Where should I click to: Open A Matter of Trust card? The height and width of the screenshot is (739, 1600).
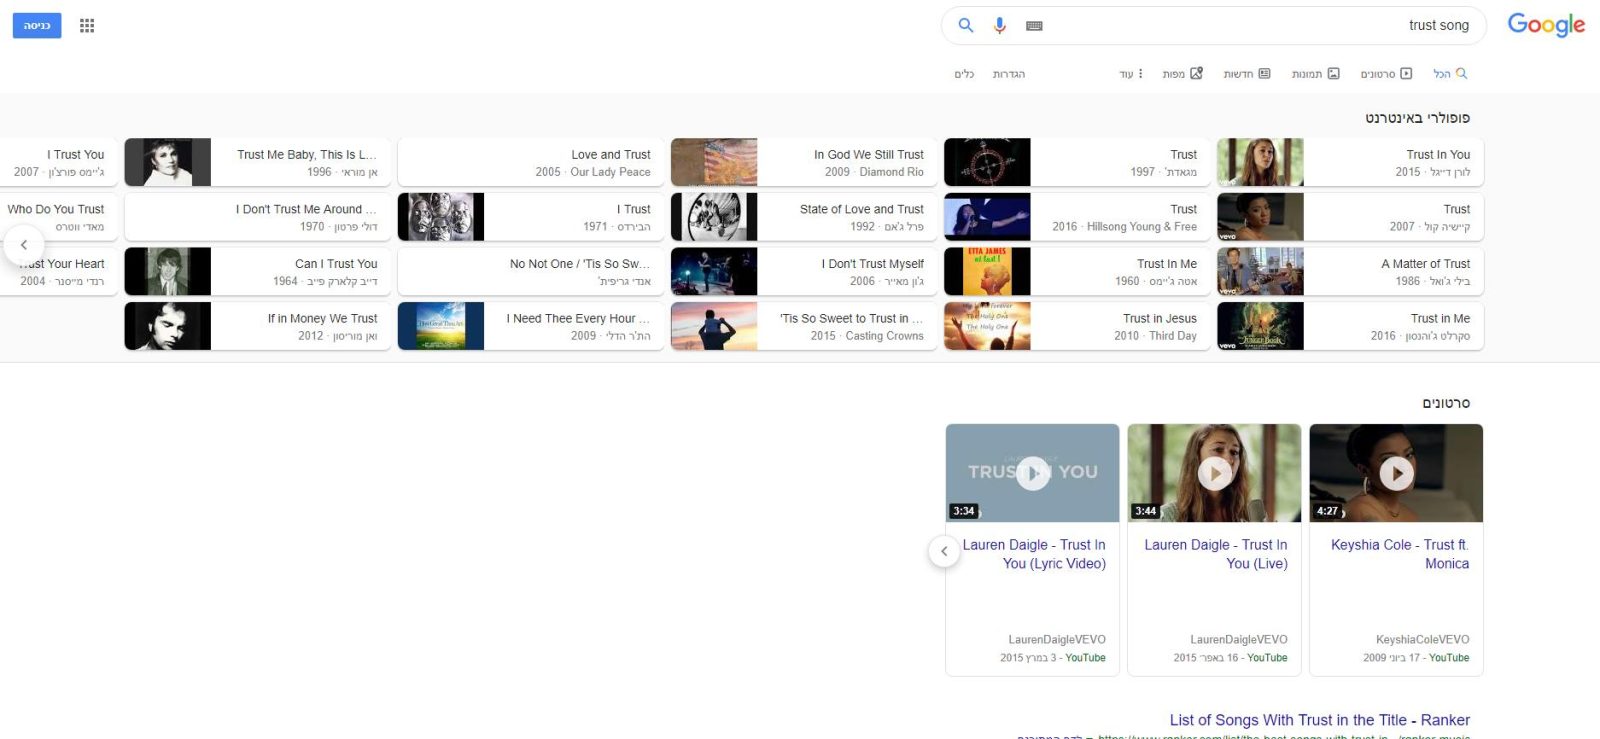click(1350, 272)
